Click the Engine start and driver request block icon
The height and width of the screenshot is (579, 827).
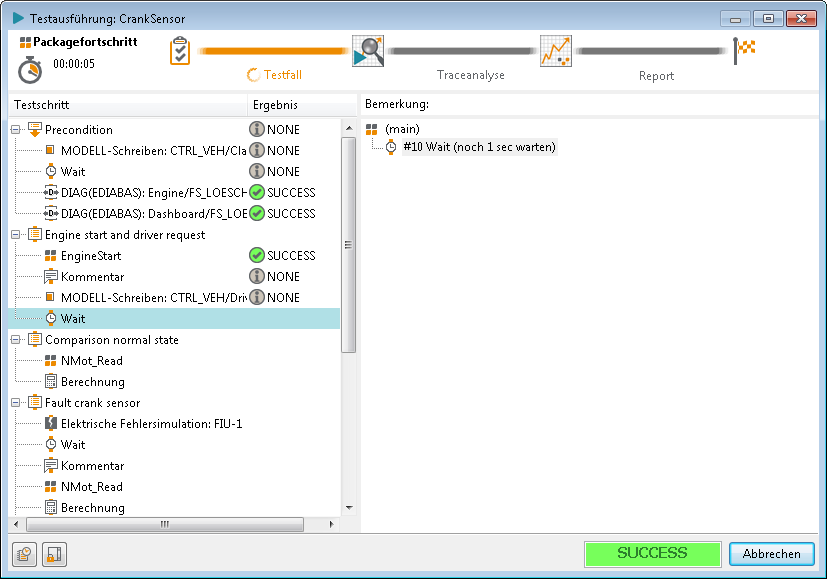pyautogui.click(x=35, y=234)
